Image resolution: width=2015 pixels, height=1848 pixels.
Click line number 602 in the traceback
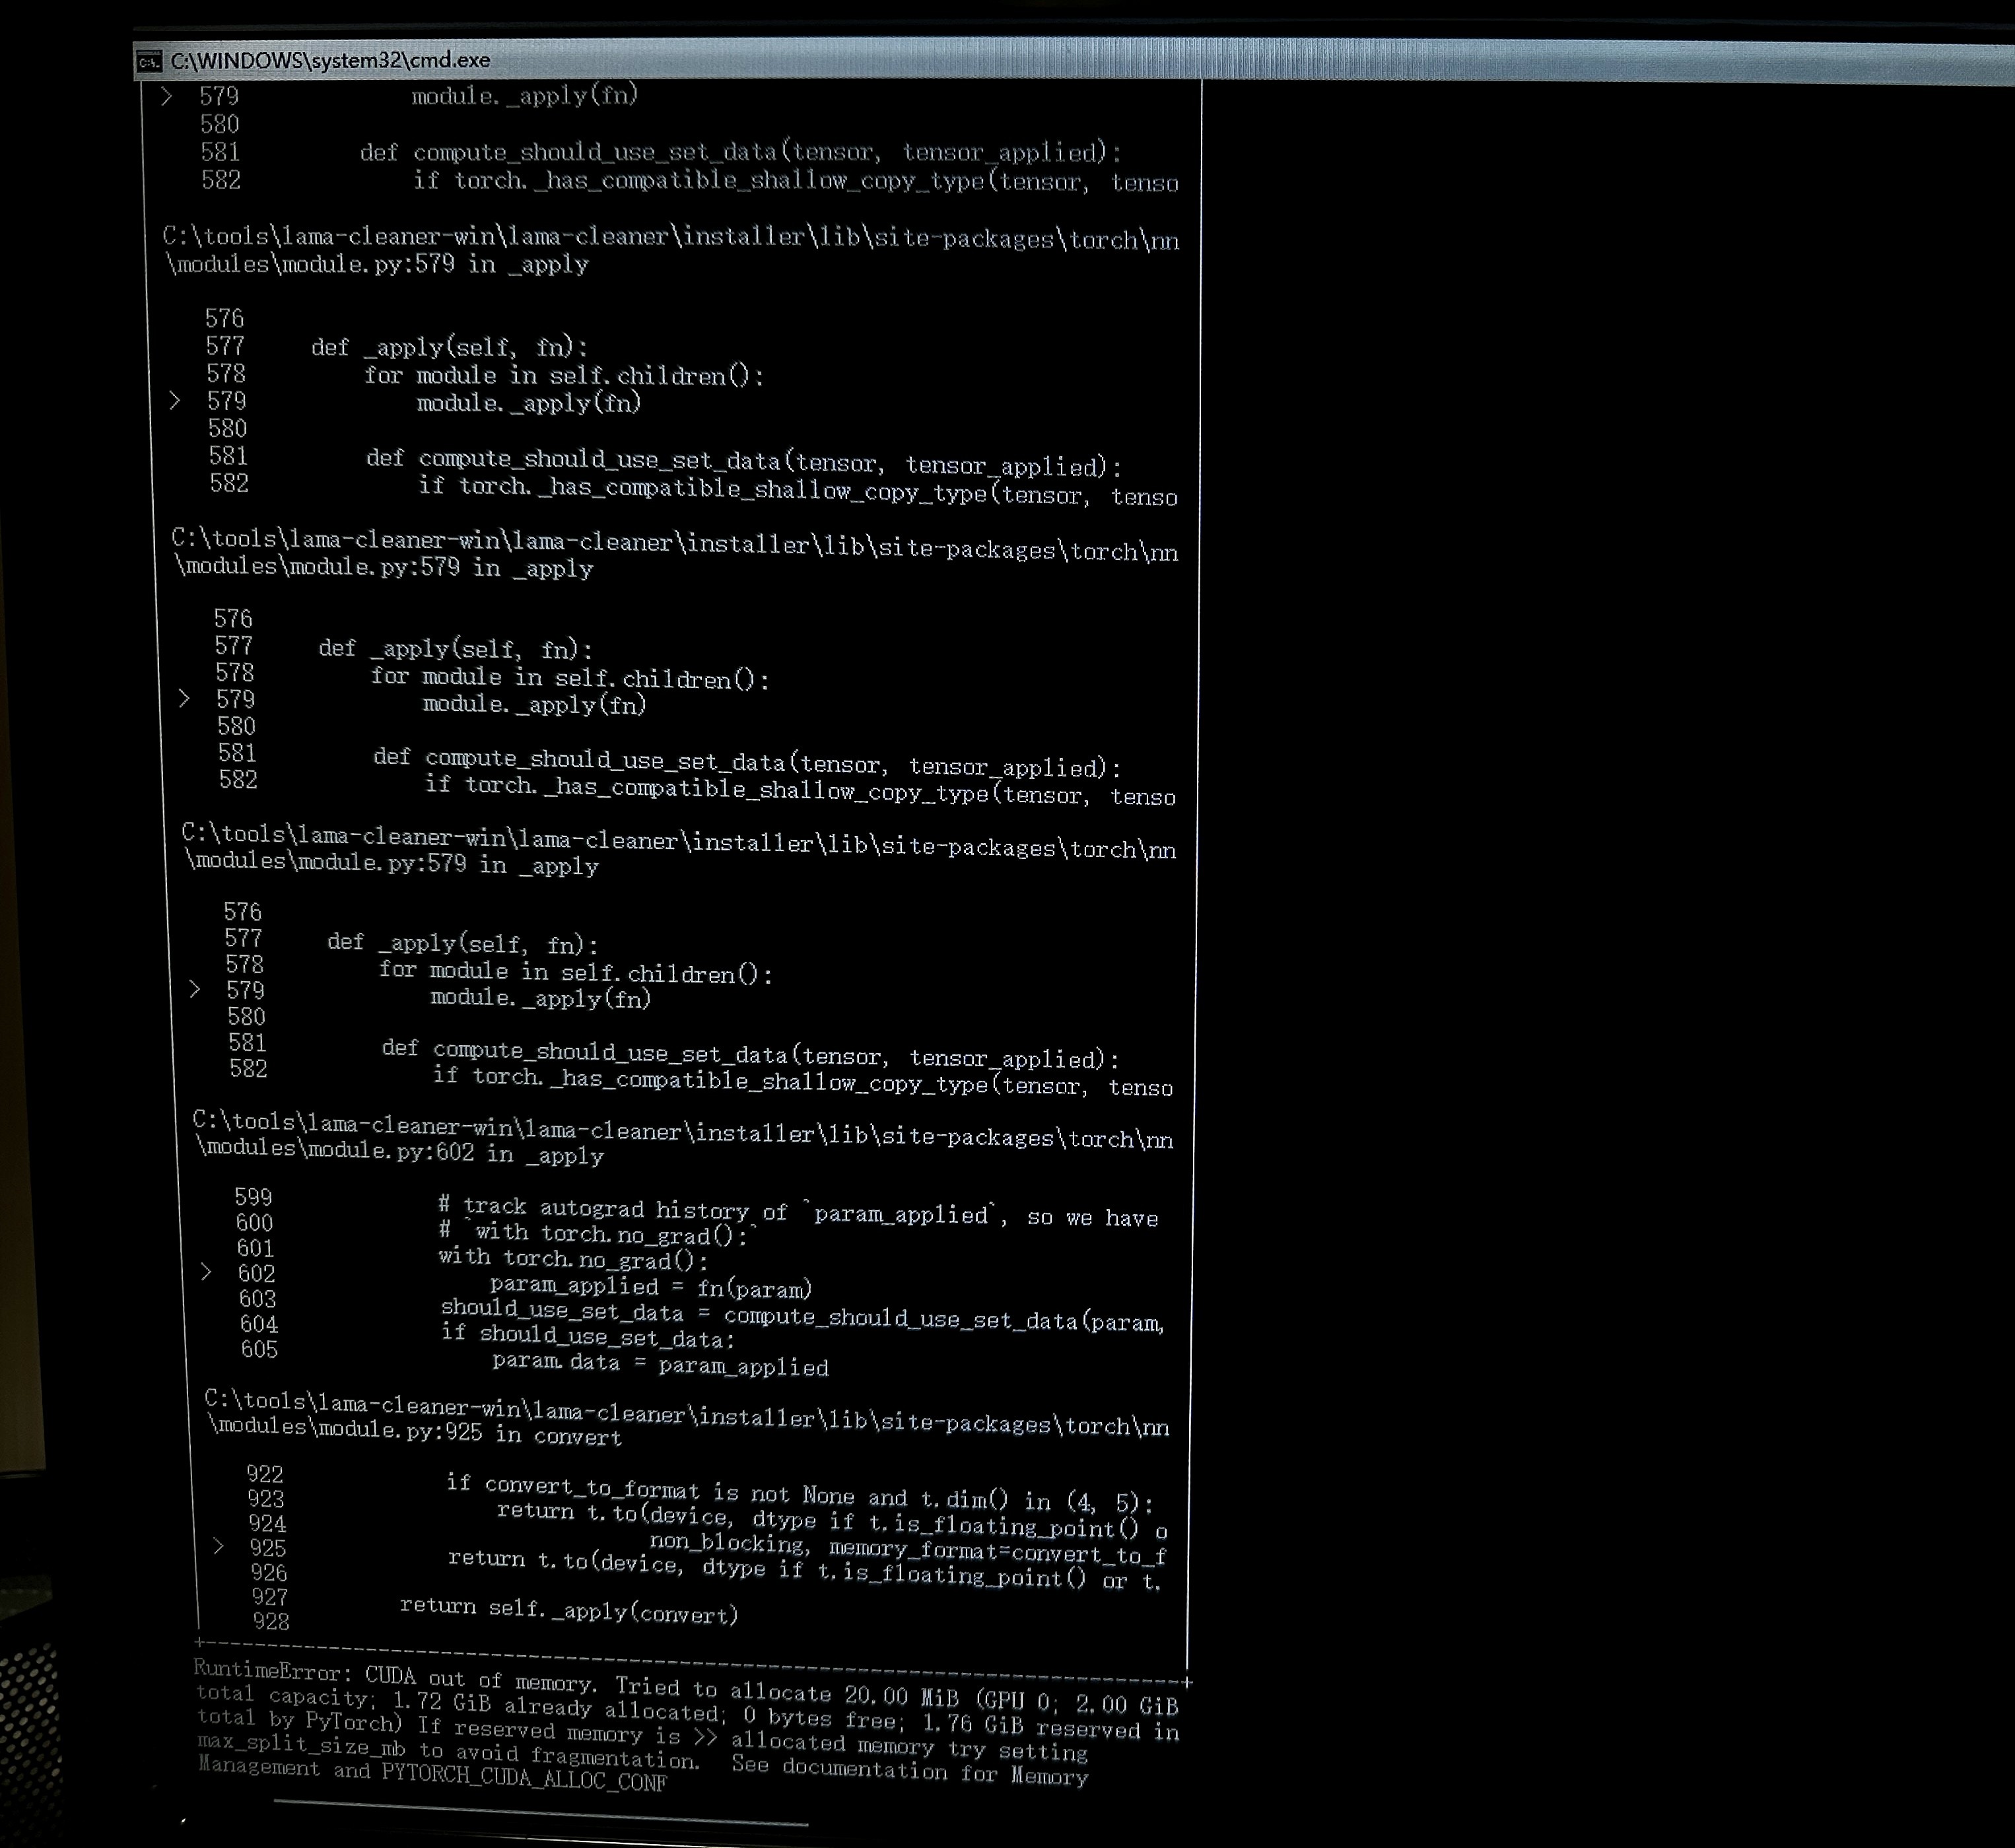pyautogui.click(x=256, y=1273)
